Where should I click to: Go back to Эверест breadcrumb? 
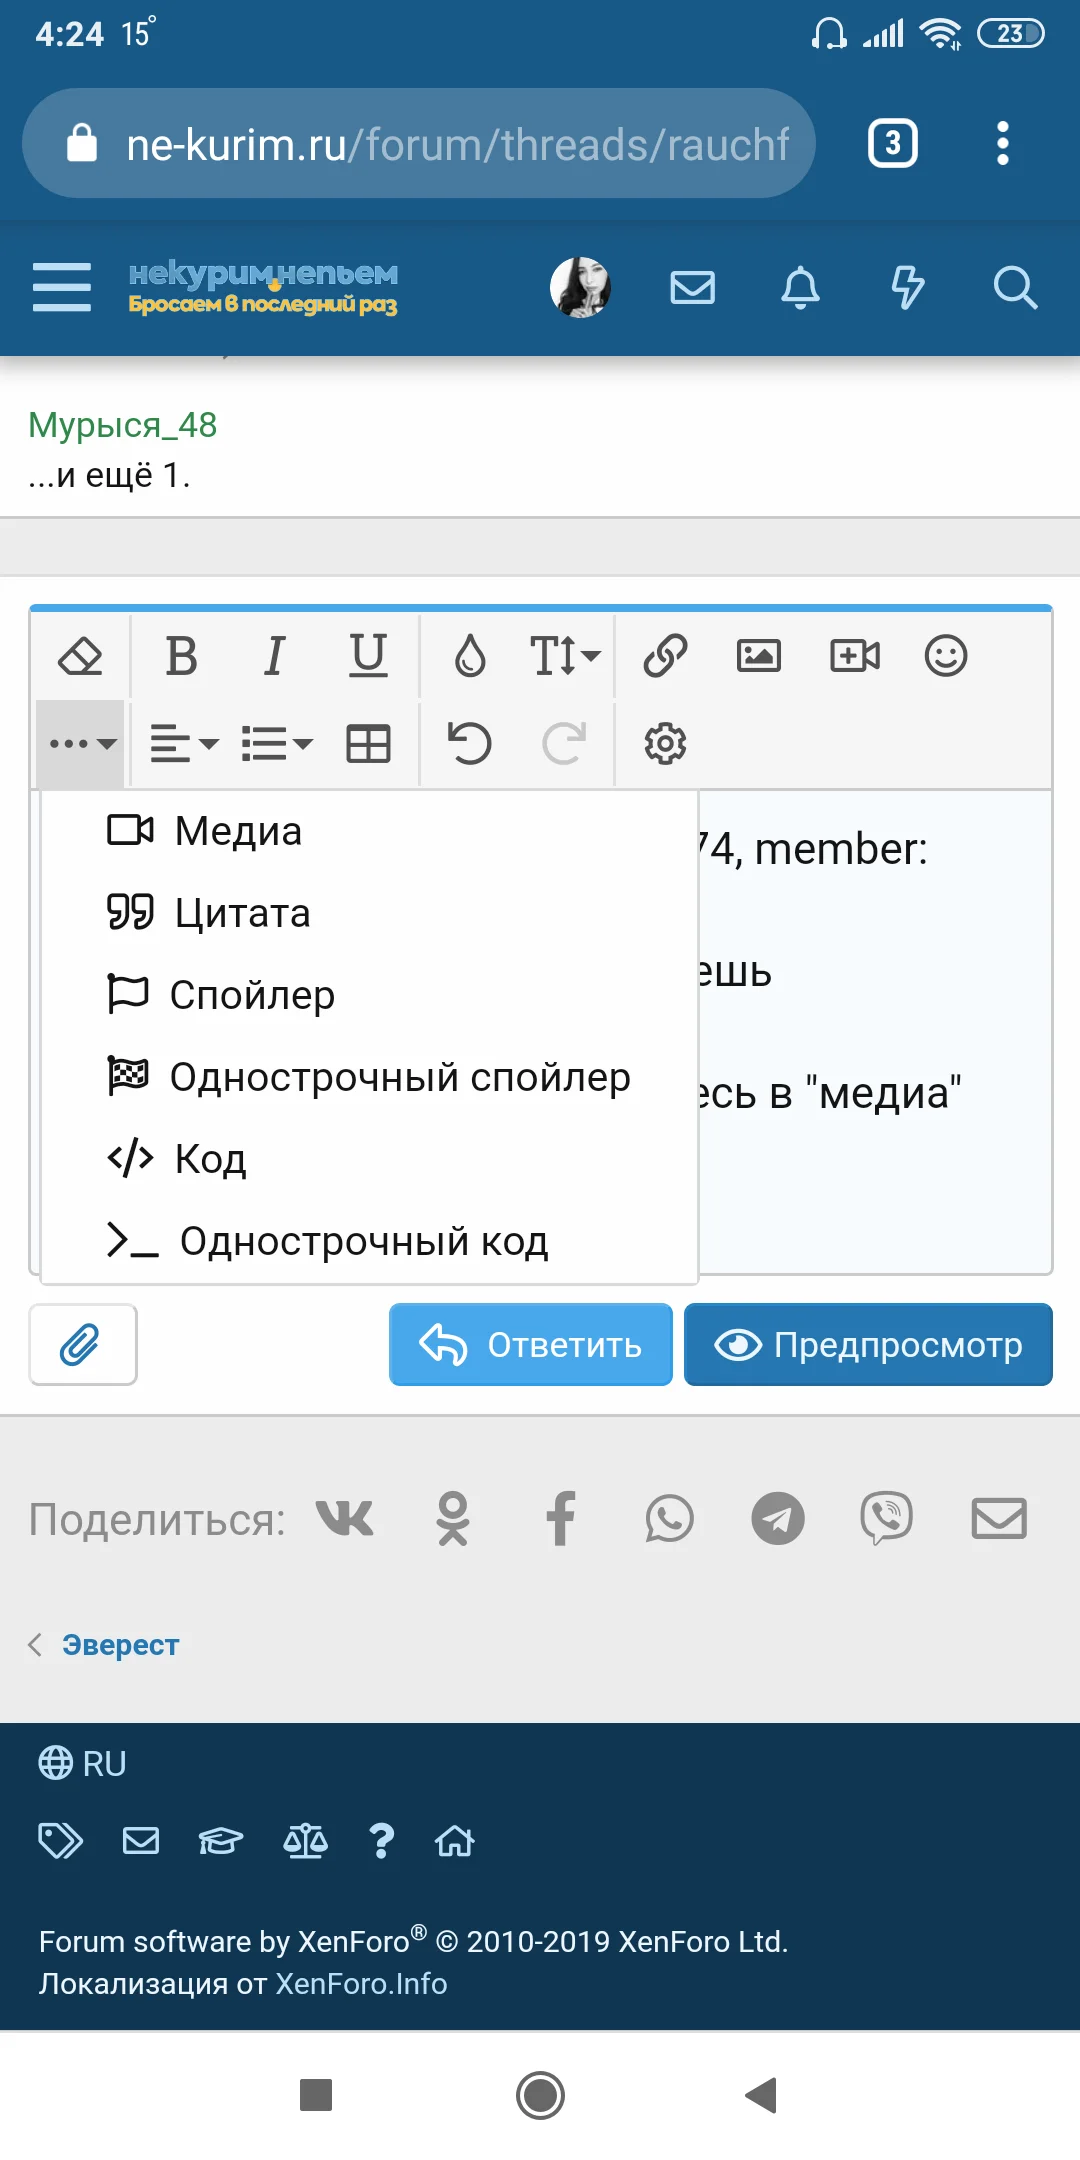coord(120,1645)
